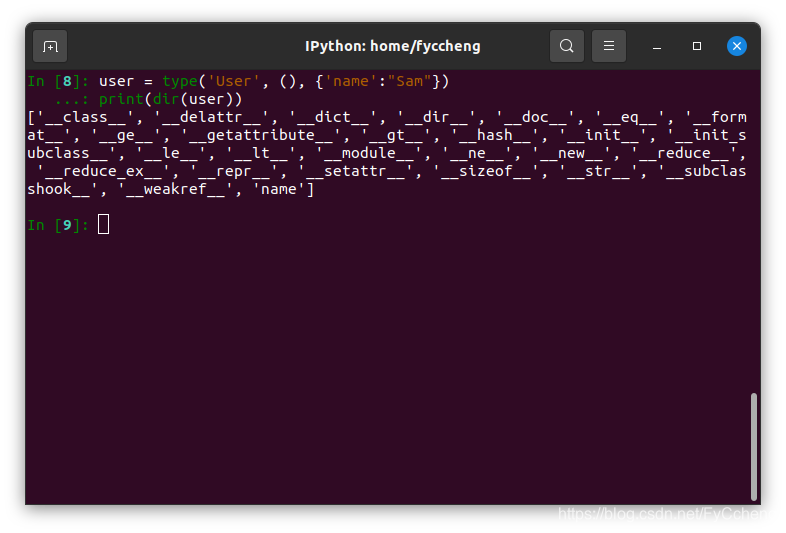Click the '__dict__' output entry
The width and height of the screenshot is (786, 533).
pos(333,117)
